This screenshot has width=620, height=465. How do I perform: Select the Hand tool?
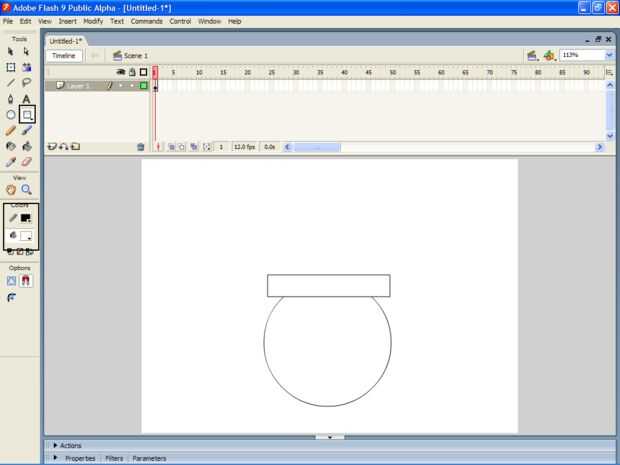click(x=11, y=190)
